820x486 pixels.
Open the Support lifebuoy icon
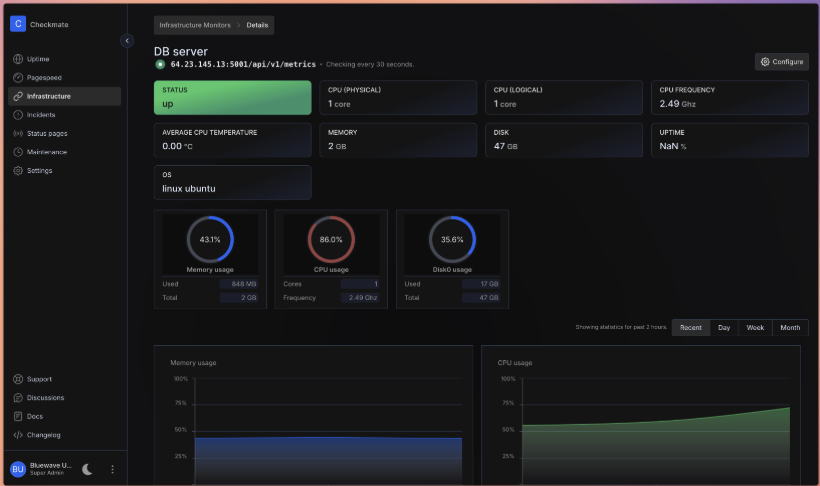click(x=18, y=379)
